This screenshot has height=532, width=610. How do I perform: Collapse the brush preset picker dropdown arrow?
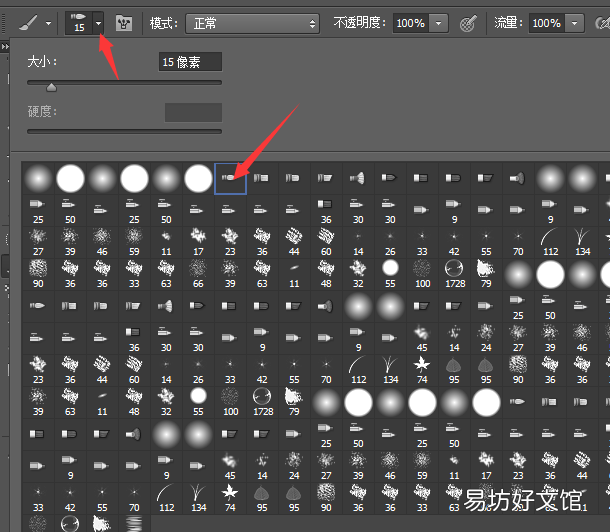[x=98, y=23]
